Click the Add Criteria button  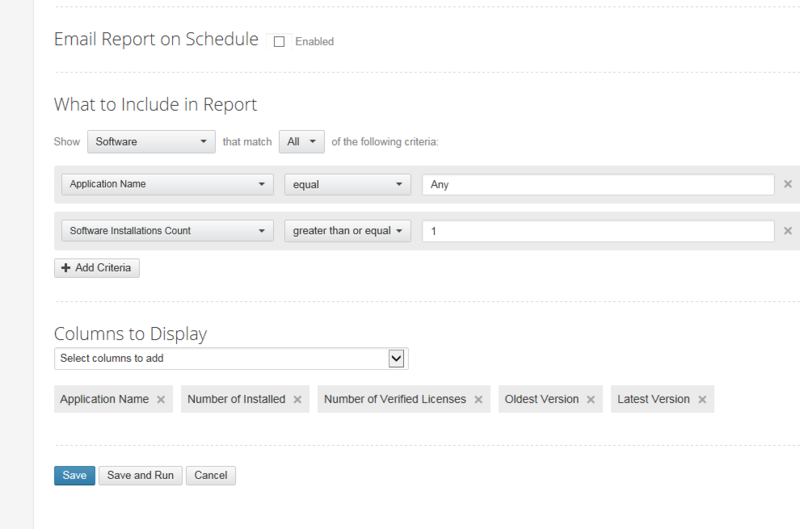[x=97, y=268]
